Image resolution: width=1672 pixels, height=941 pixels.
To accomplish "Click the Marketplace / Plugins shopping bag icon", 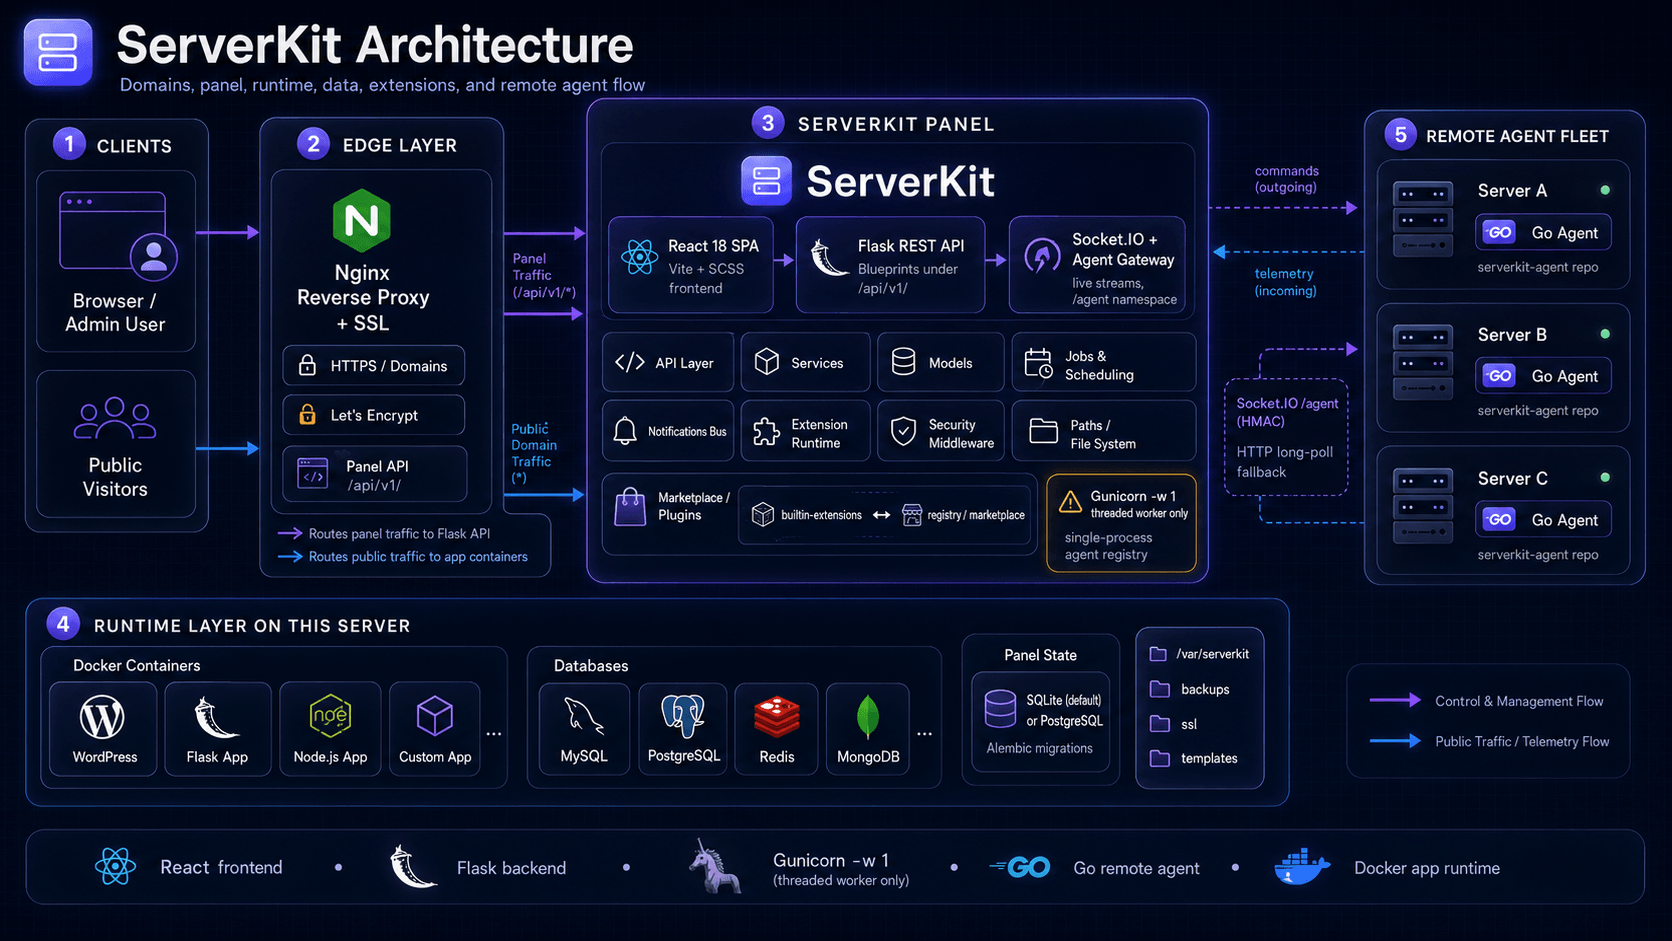I will tap(630, 507).
